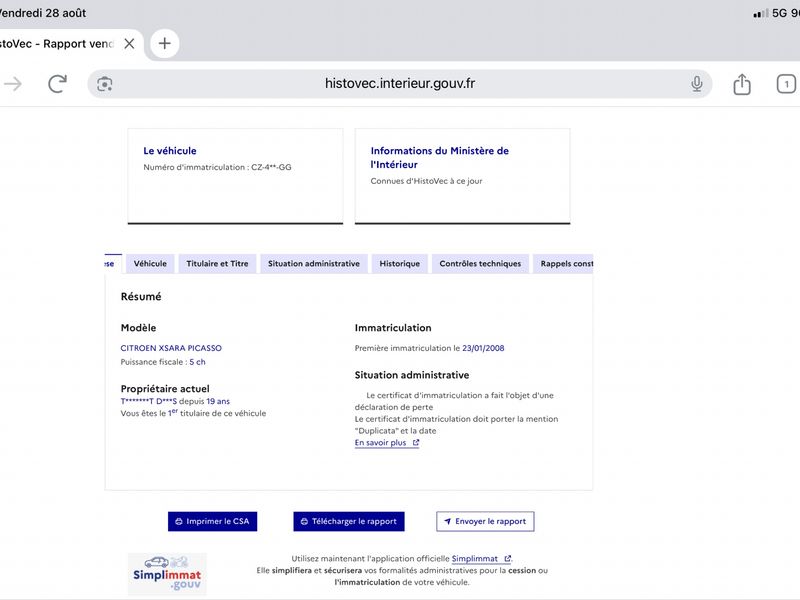800x600 pixels.
Task: Click the 23/01/2008 registration date
Action: click(x=483, y=348)
